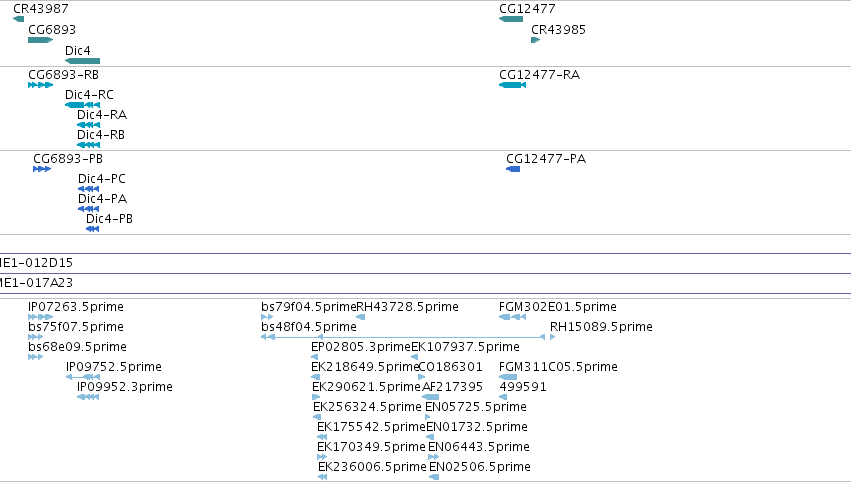Select the CR43987 gene glyph

click(x=18, y=19)
